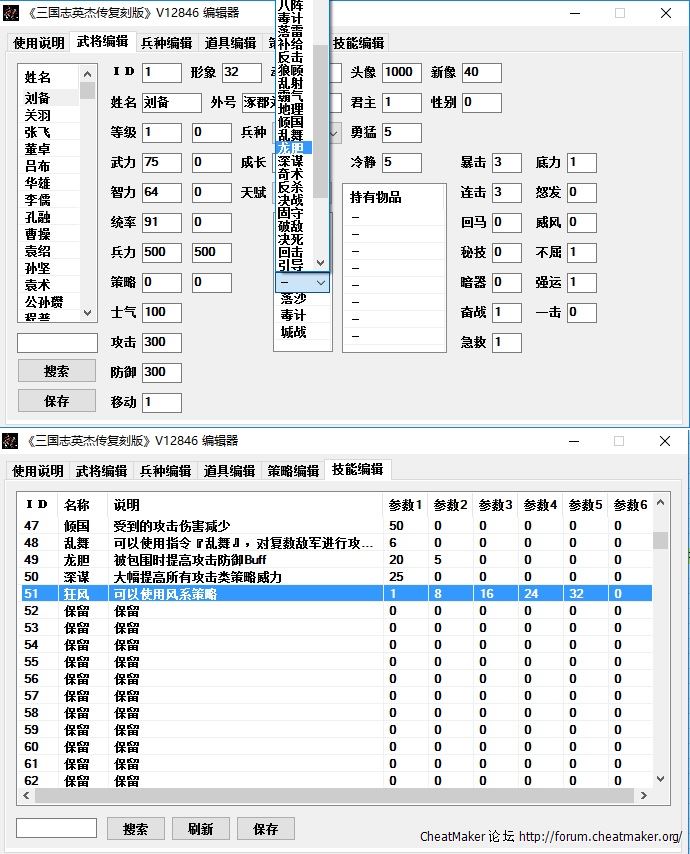Click the app icon in the top editor title bar
Viewport: 690px width, 854px height.
(x=11, y=14)
